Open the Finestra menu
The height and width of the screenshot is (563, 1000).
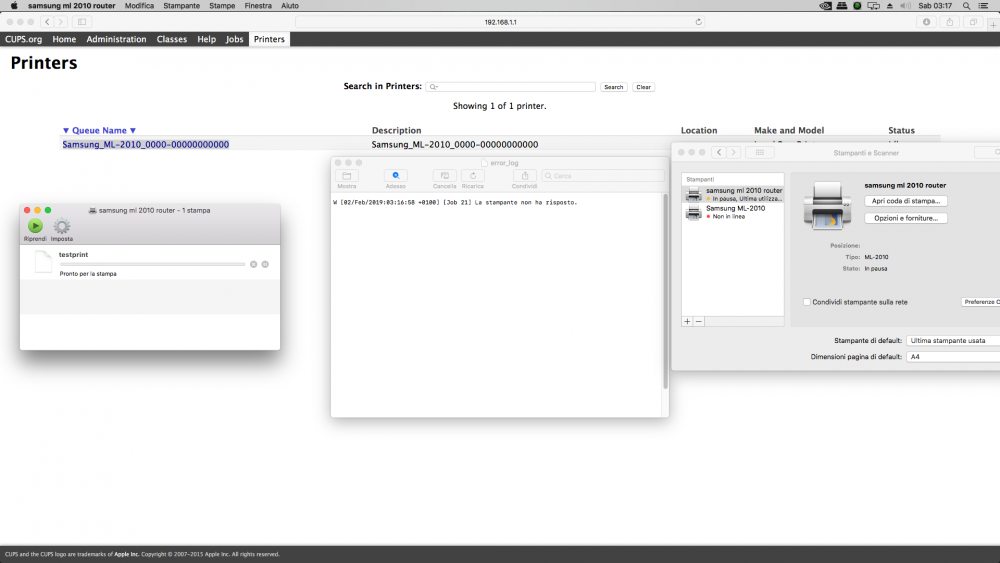tap(258, 6)
